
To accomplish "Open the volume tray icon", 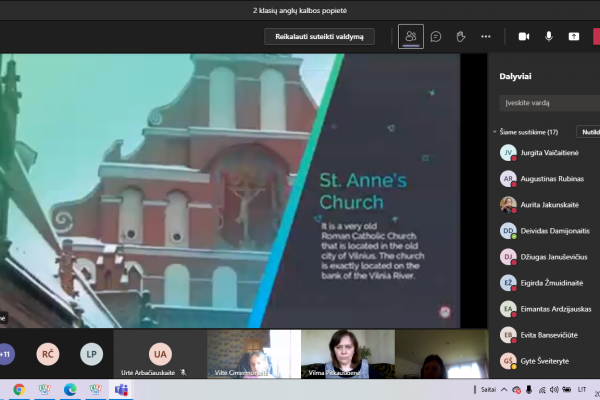I will click(554, 390).
